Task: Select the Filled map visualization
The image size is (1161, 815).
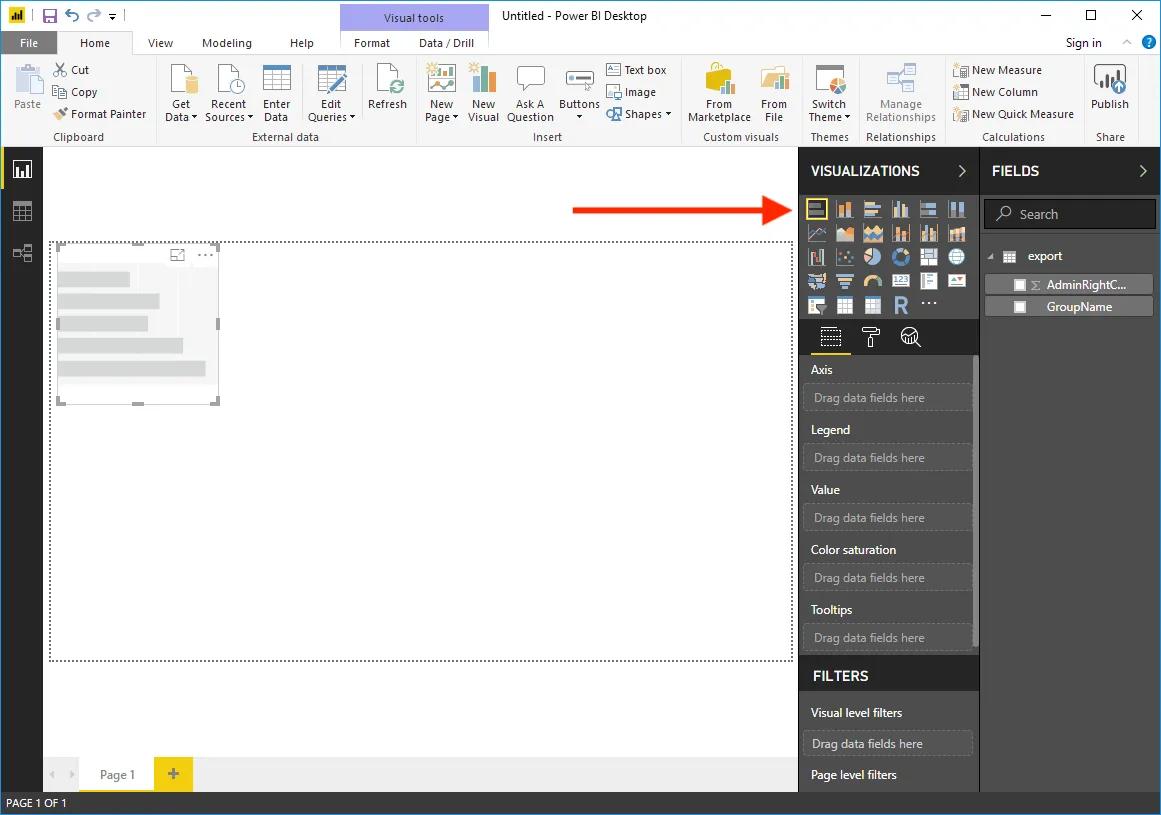Action: (816, 281)
